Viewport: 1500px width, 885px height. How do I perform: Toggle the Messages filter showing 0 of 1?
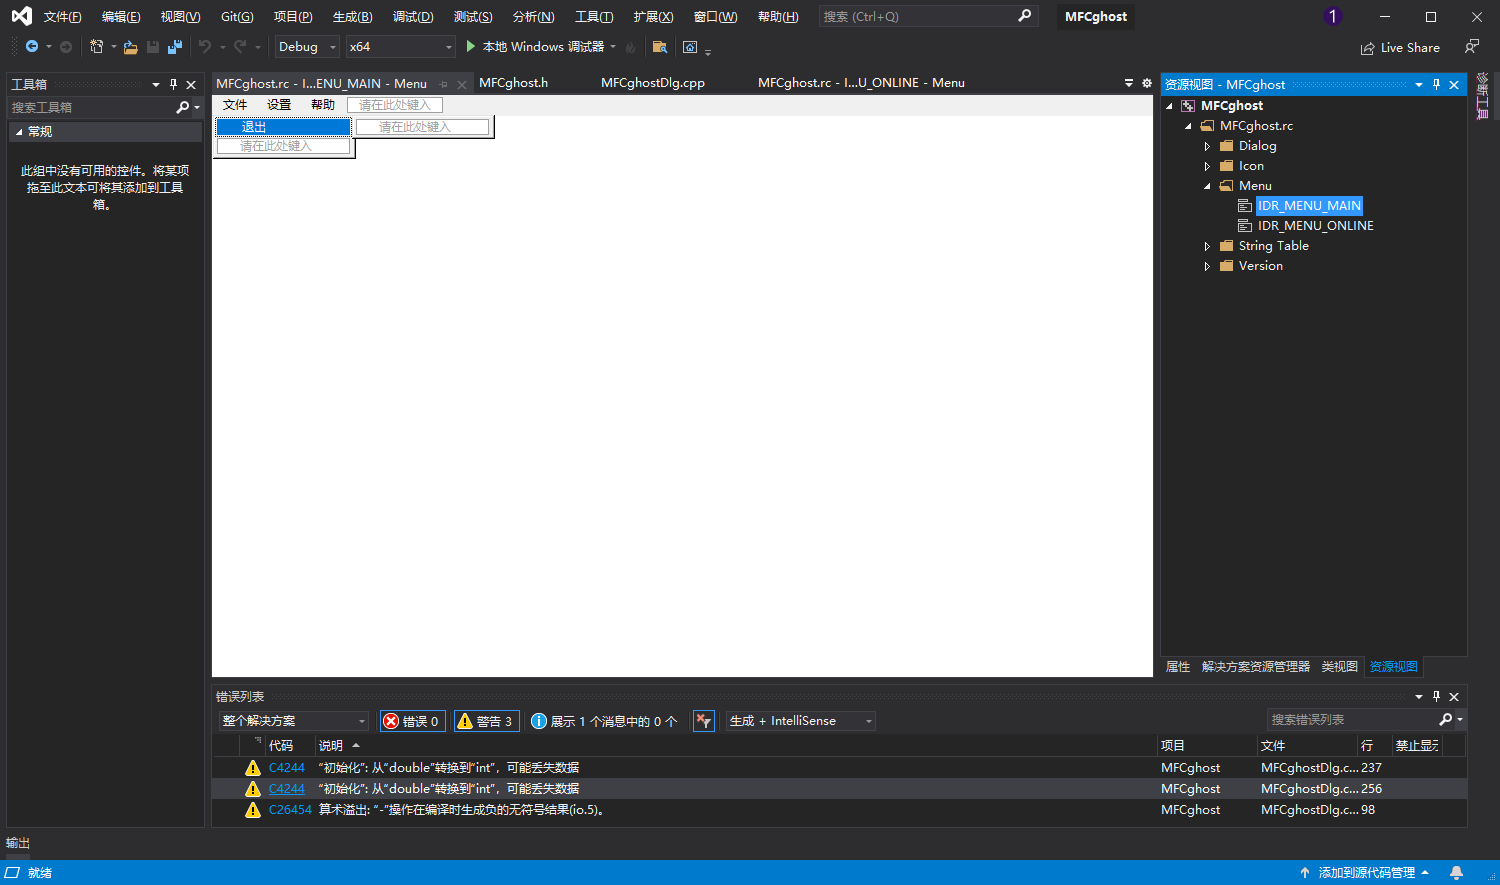point(604,721)
